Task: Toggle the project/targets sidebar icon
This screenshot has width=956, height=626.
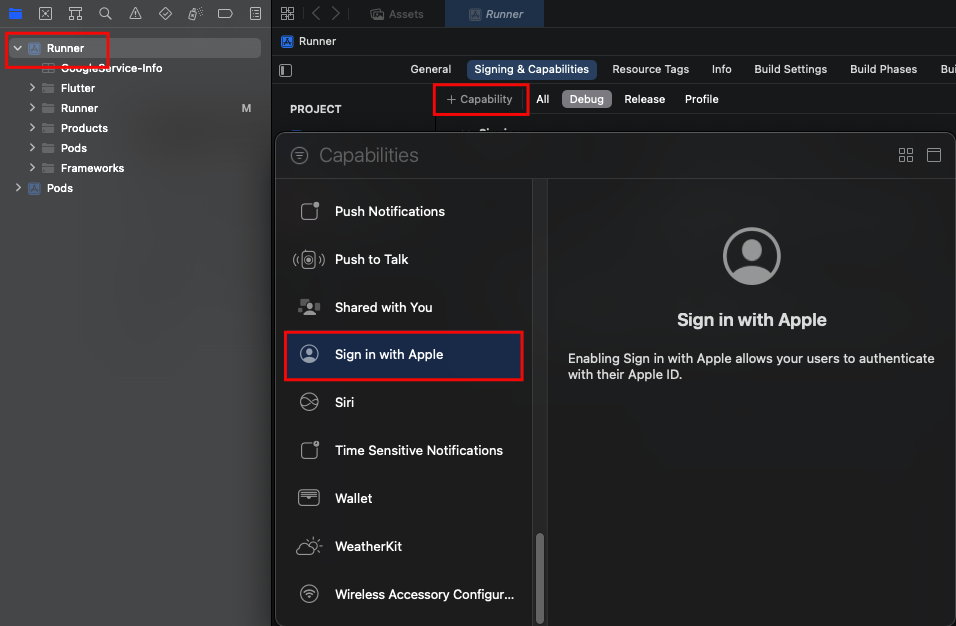Action: click(285, 70)
